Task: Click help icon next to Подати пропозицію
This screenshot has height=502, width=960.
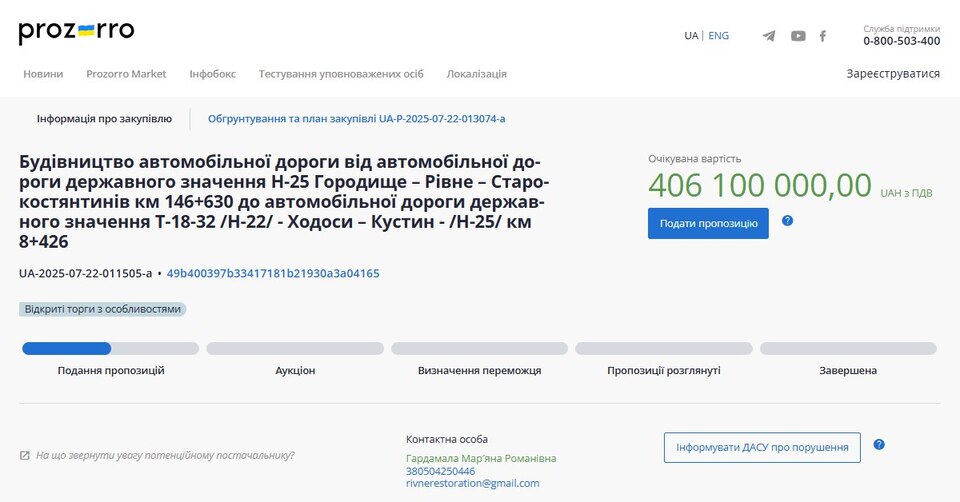Action: point(787,221)
